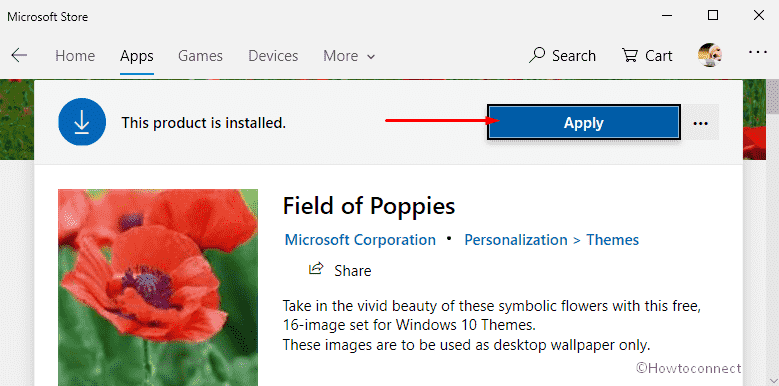Close the Microsoft Store window
Viewport: 779px width, 386px height.
[759, 16]
